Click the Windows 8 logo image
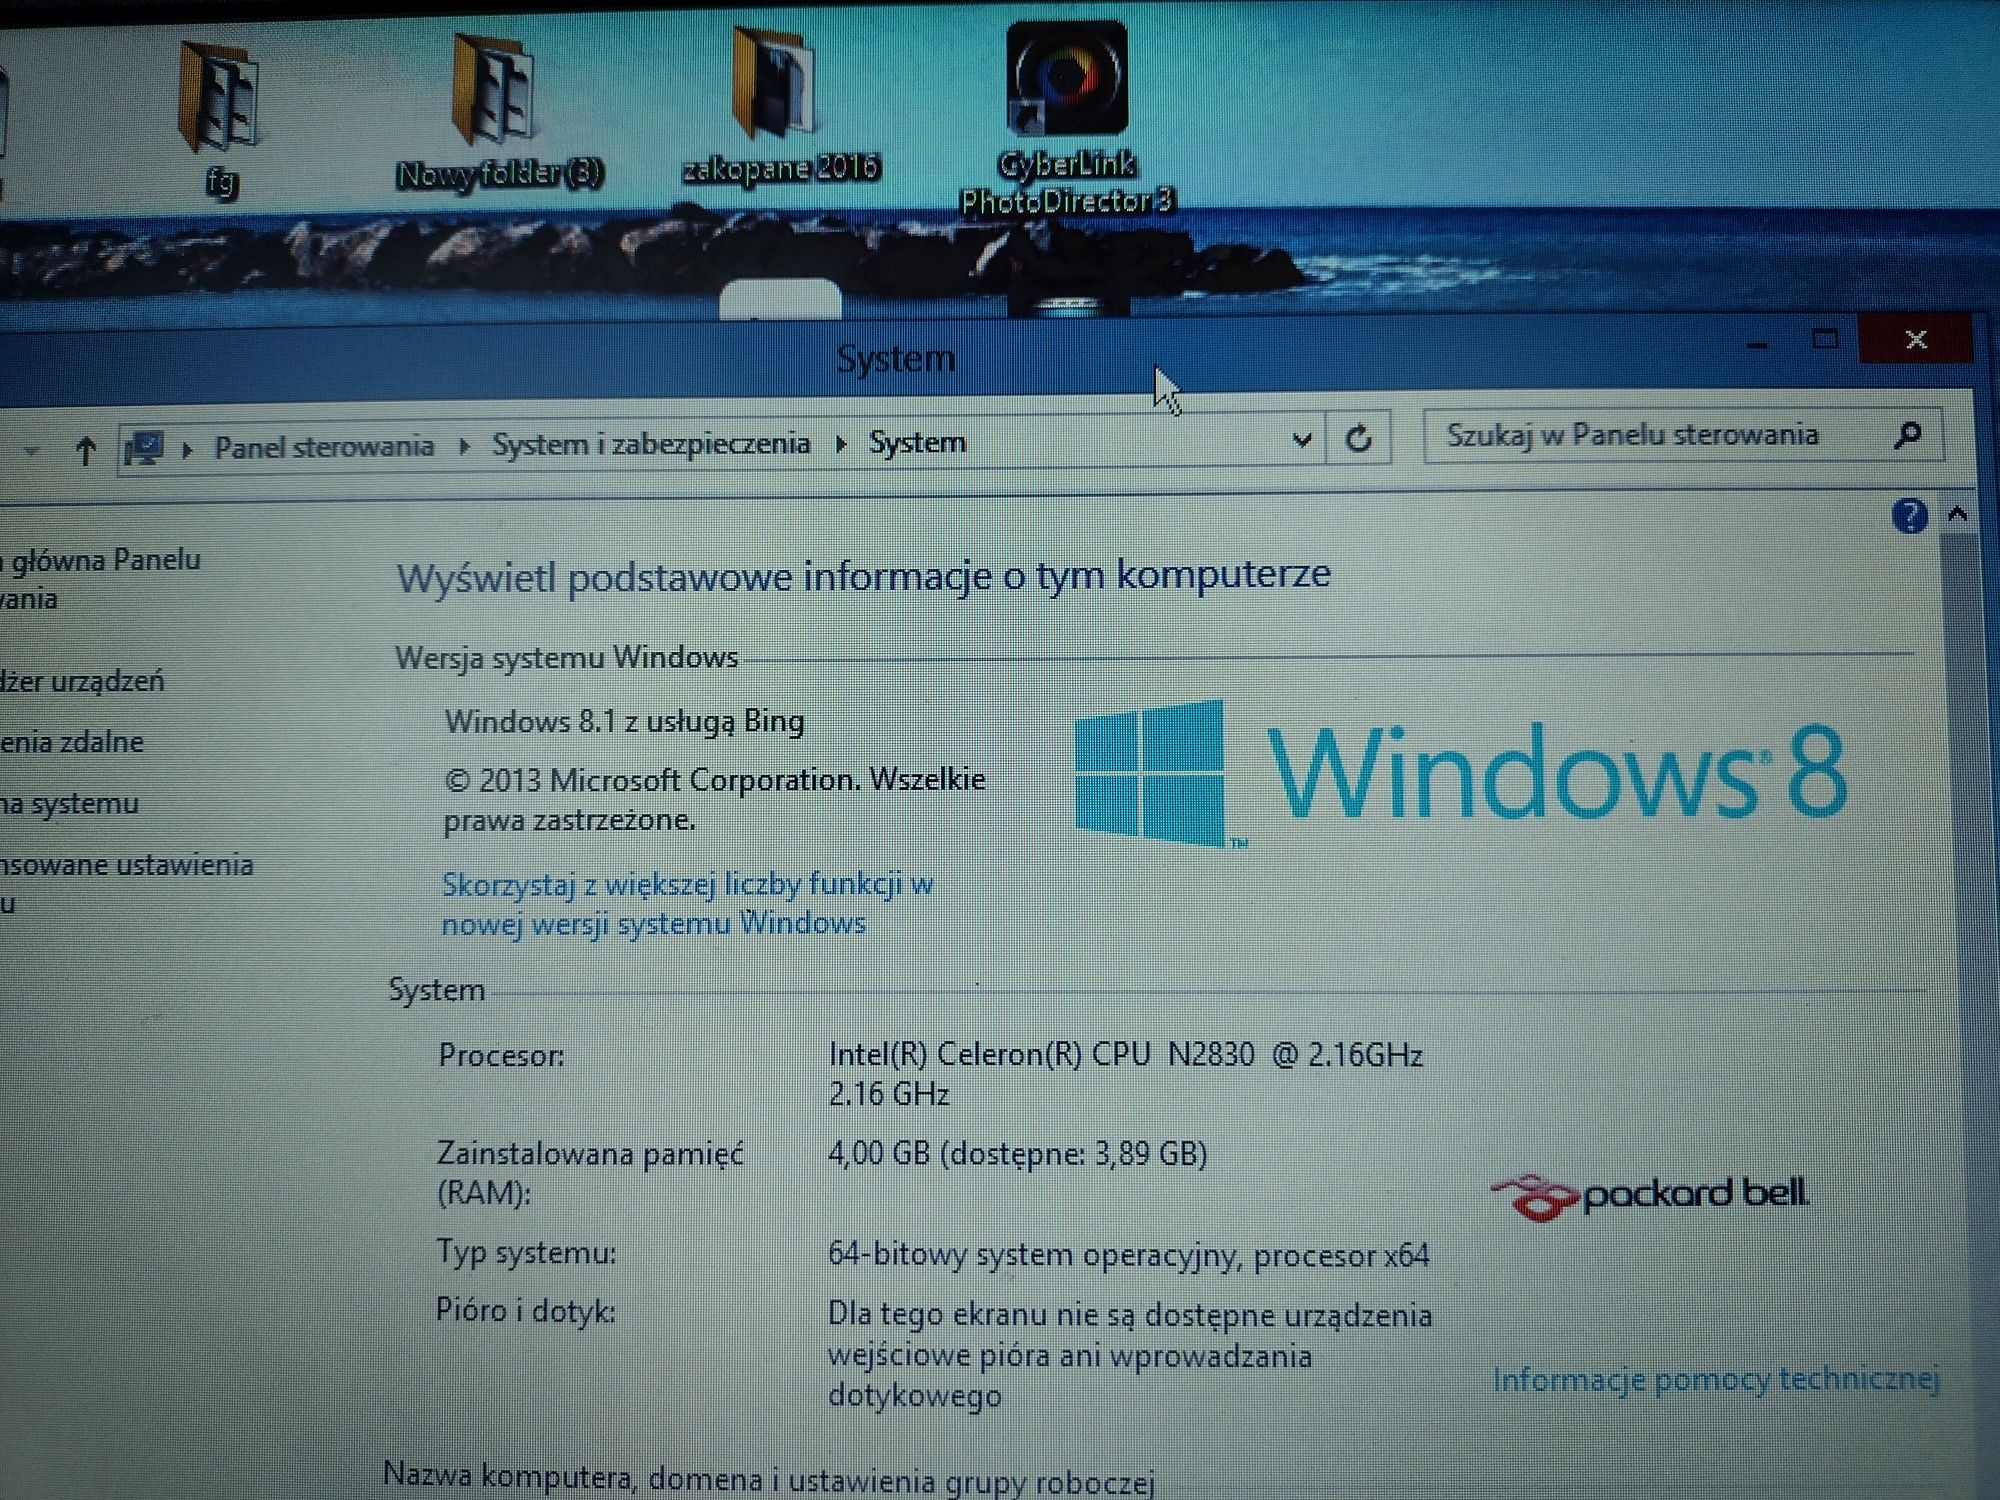2000x1500 pixels. [1460, 774]
